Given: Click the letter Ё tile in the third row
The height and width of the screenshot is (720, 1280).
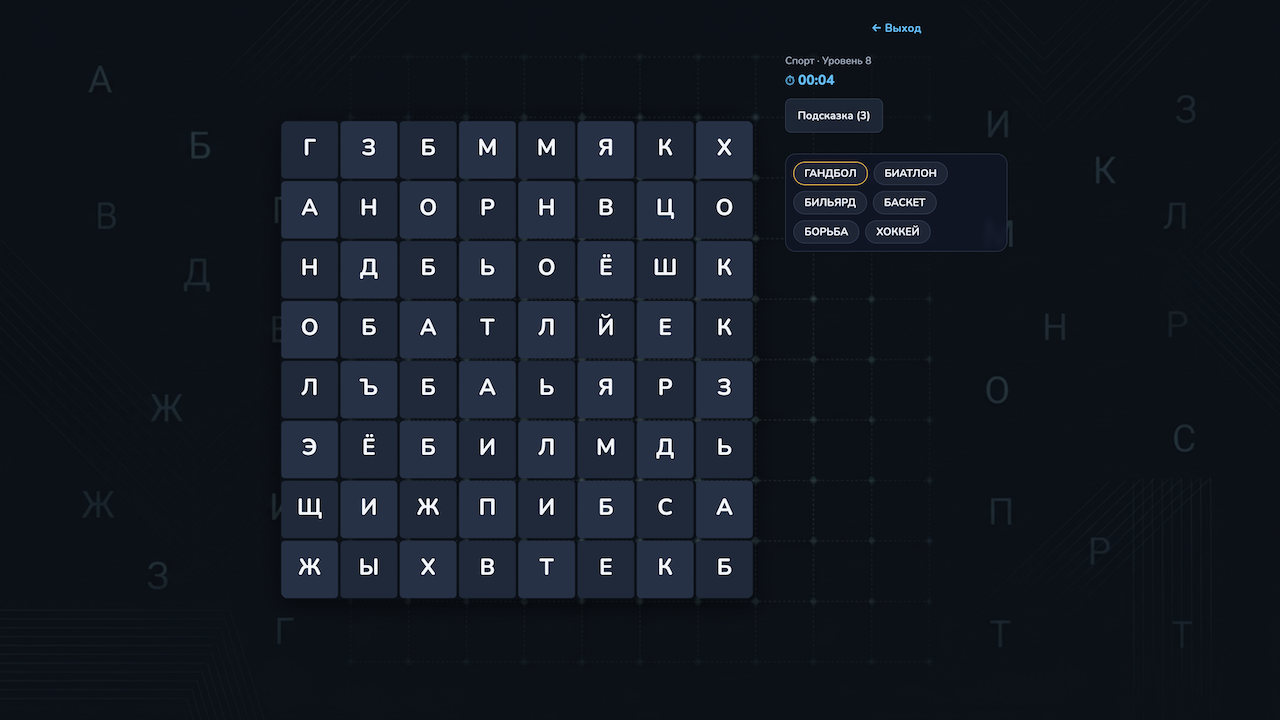Looking at the screenshot, I should tap(606, 268).
